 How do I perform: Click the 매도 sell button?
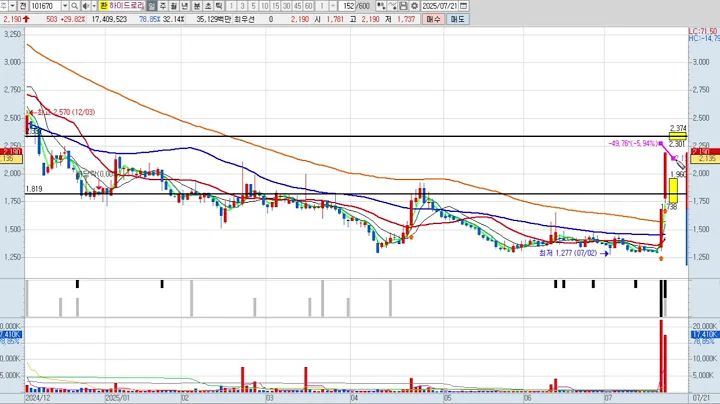click(457, 19)
